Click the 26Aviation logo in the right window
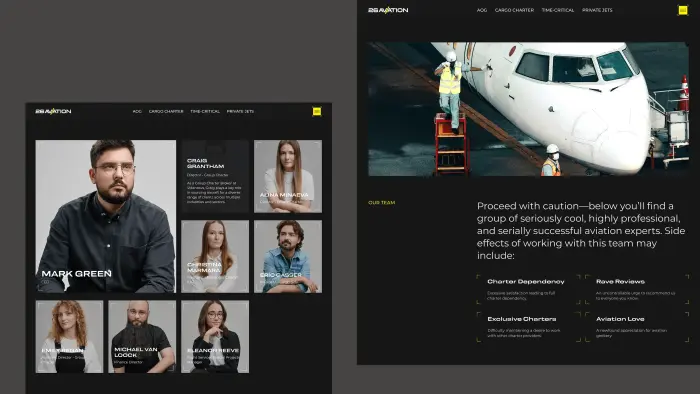700x394 pixels. [388, 10]
